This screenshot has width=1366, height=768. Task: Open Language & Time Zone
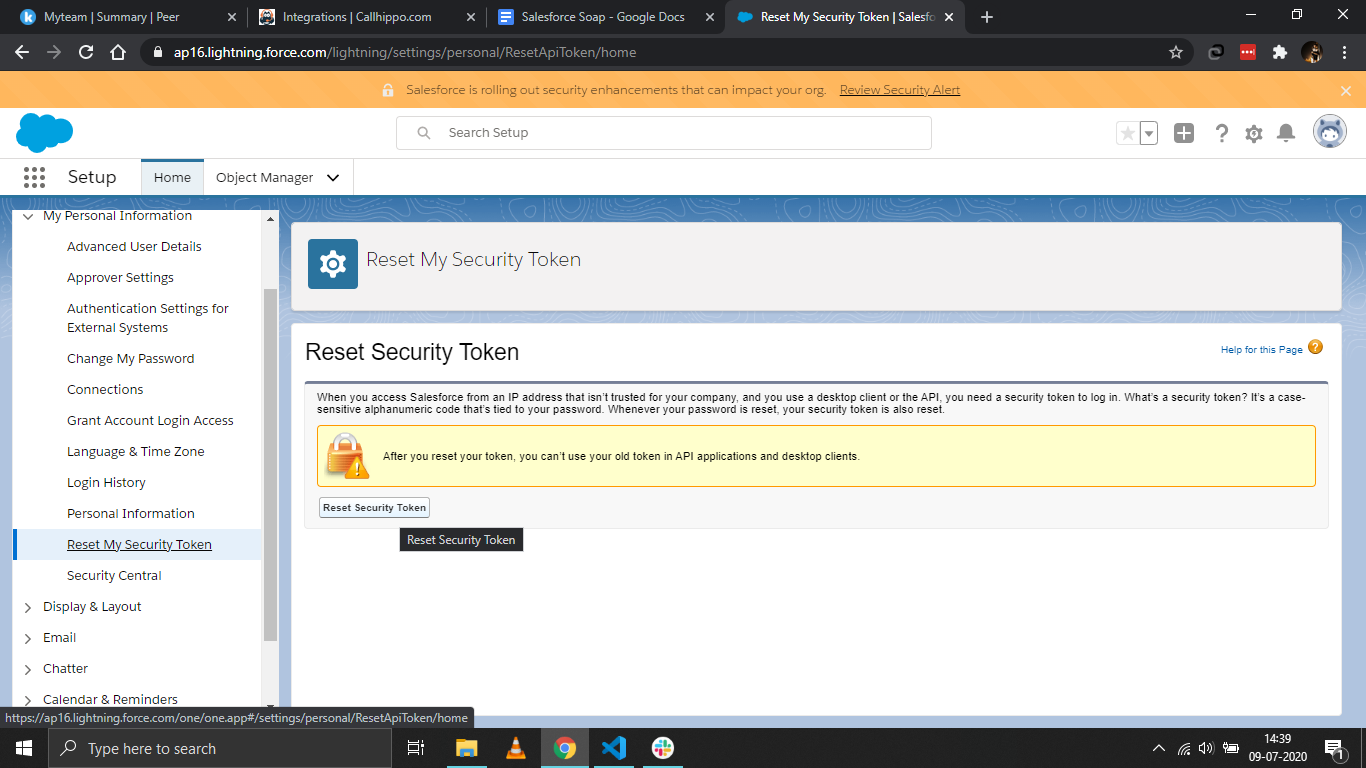pyautogui.click(x=135, y=451)
